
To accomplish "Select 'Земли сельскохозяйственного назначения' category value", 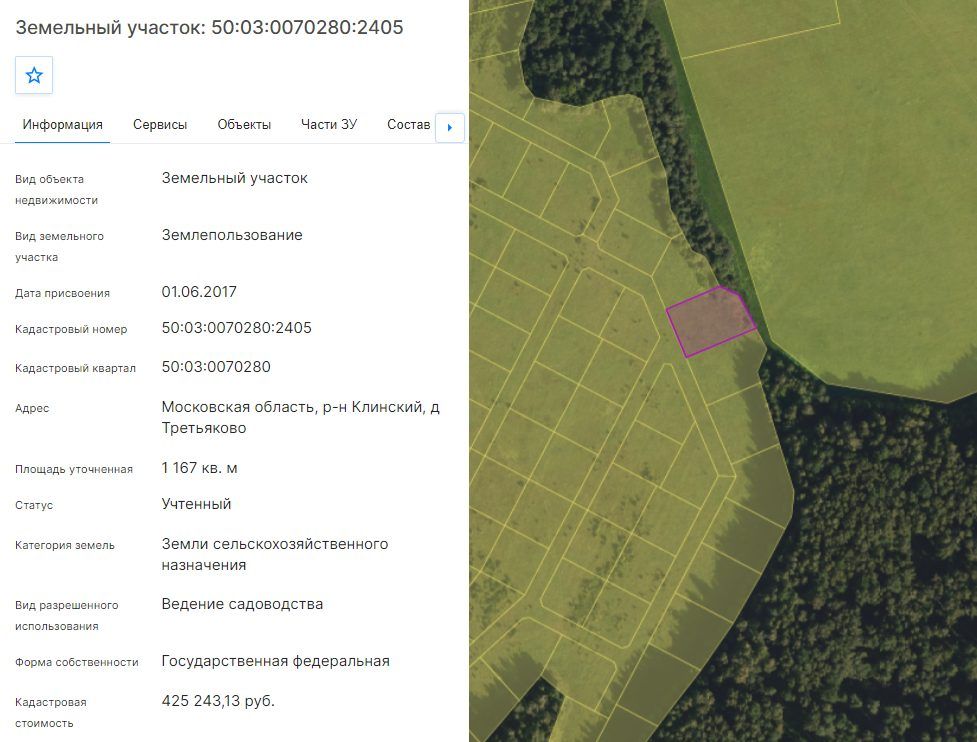I will [275, 554].
